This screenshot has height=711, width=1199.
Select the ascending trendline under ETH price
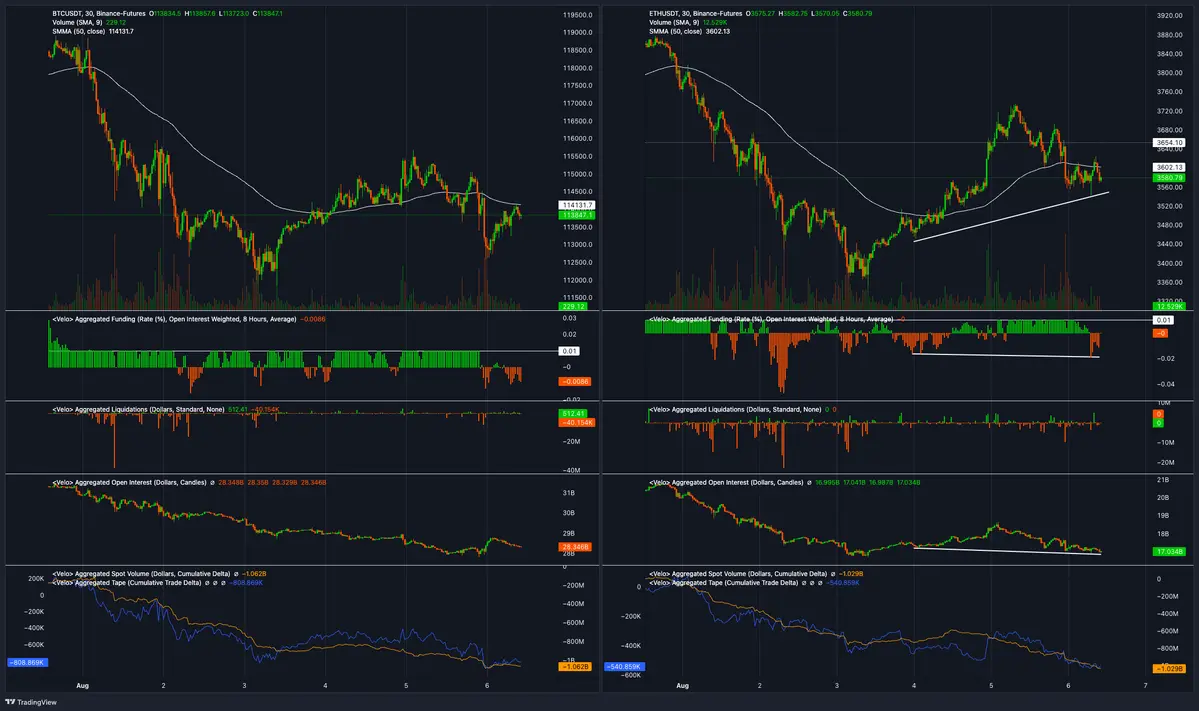coord(1011,217)
